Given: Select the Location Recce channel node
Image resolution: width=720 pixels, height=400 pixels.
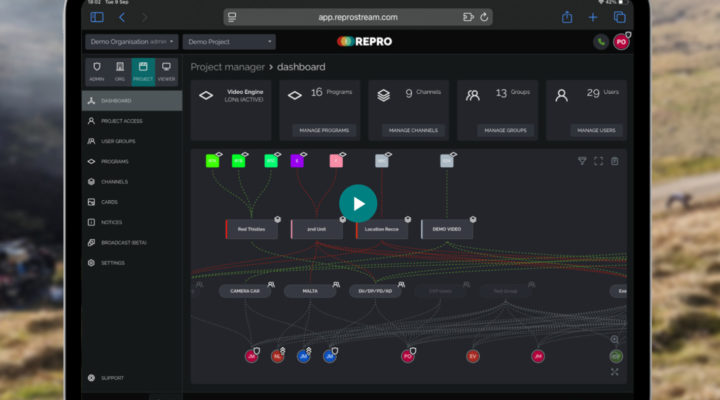Looking at the screenshot, I should (382, 229).
